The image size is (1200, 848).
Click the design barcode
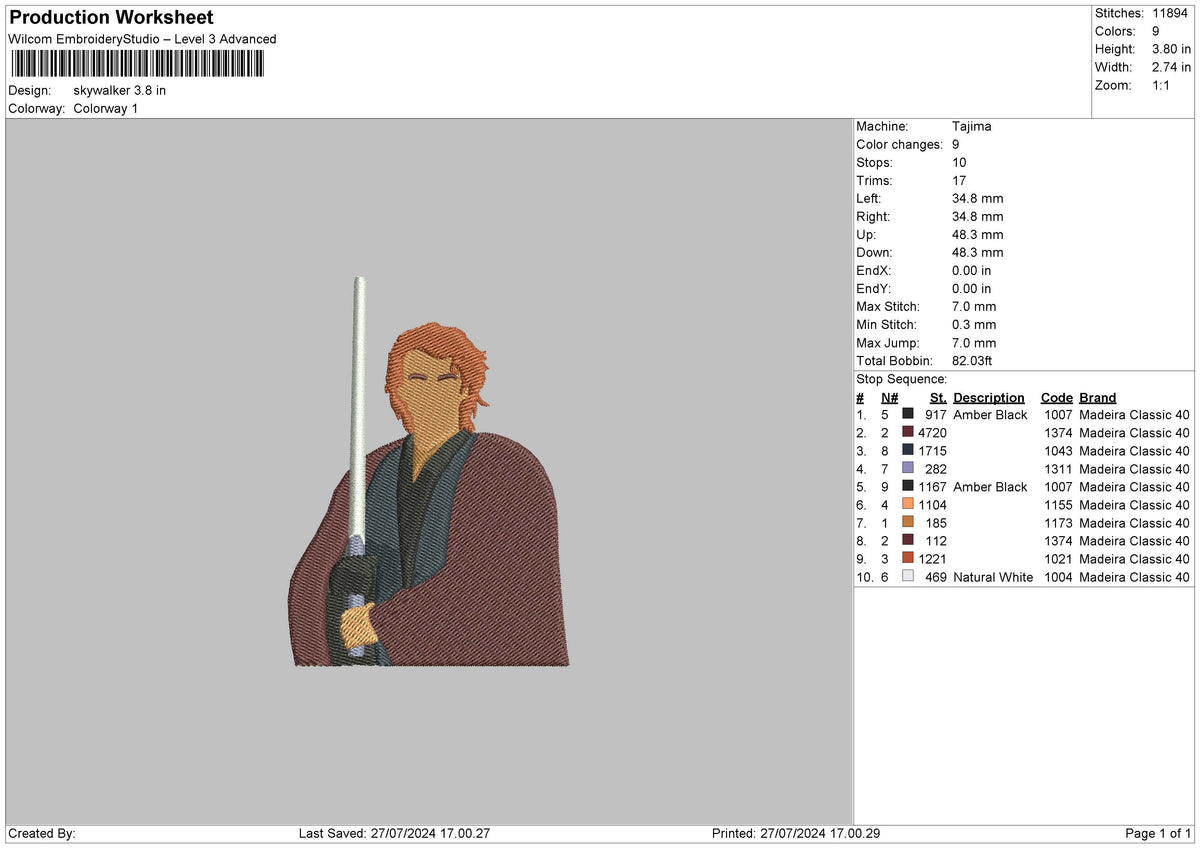[137, 63]
